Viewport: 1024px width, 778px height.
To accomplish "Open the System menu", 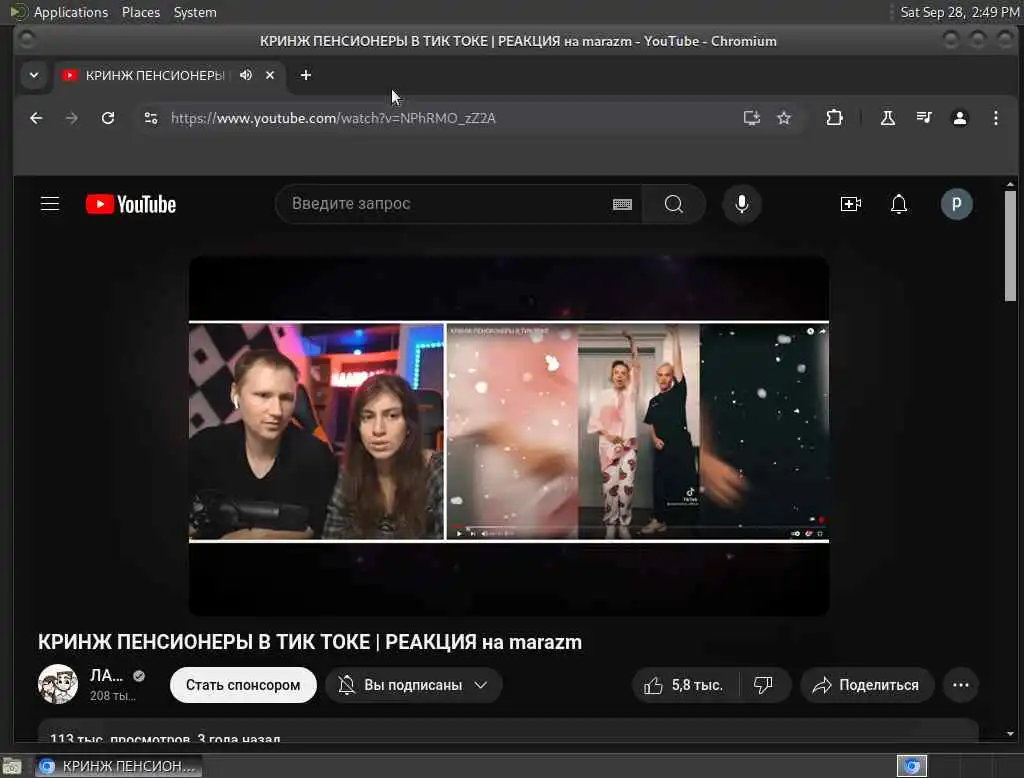I will point(195,12).
